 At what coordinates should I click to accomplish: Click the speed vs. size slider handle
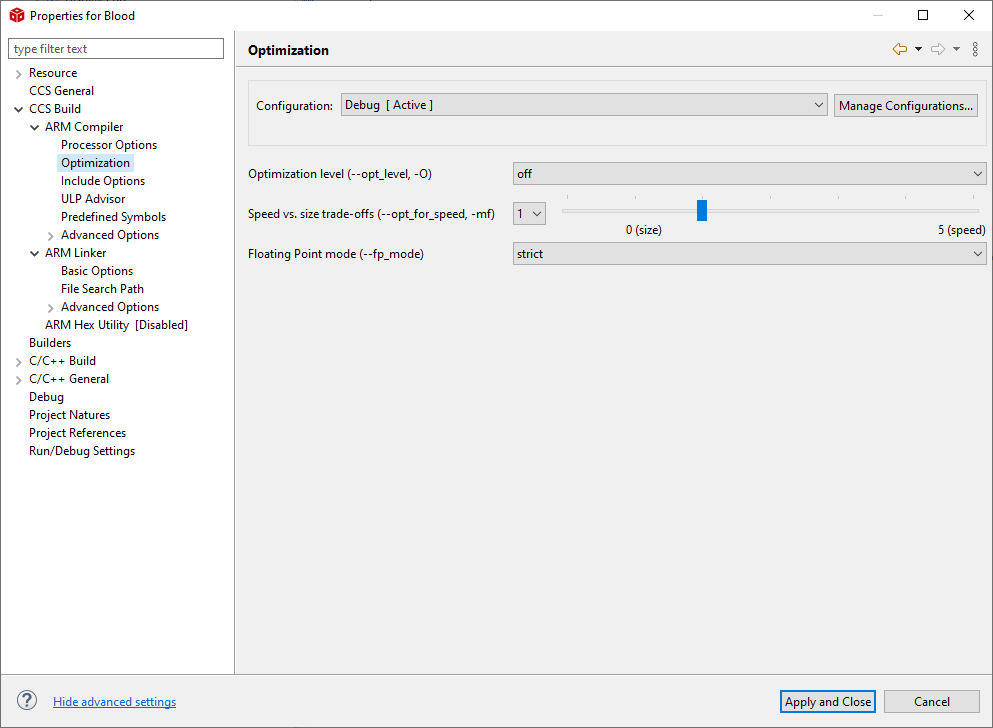pos(702,211)
